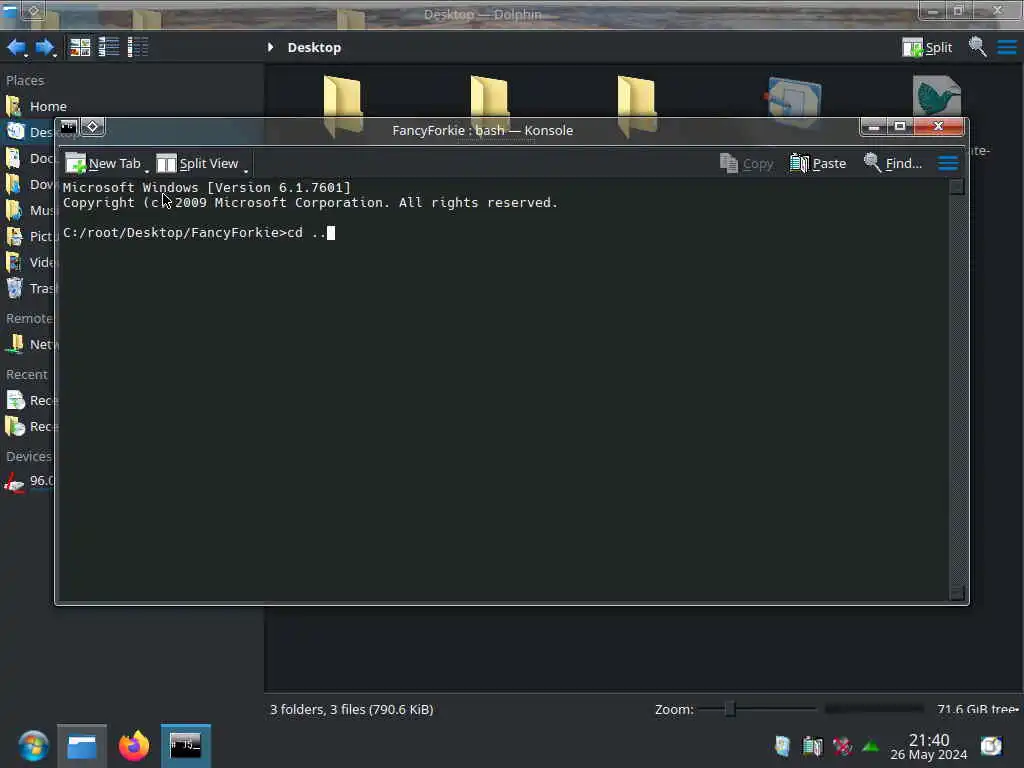The width and height of the screenshot is (1024, 768).
Task: Click Split View in Konsole toolbar
Action: (x=197, y=163)
